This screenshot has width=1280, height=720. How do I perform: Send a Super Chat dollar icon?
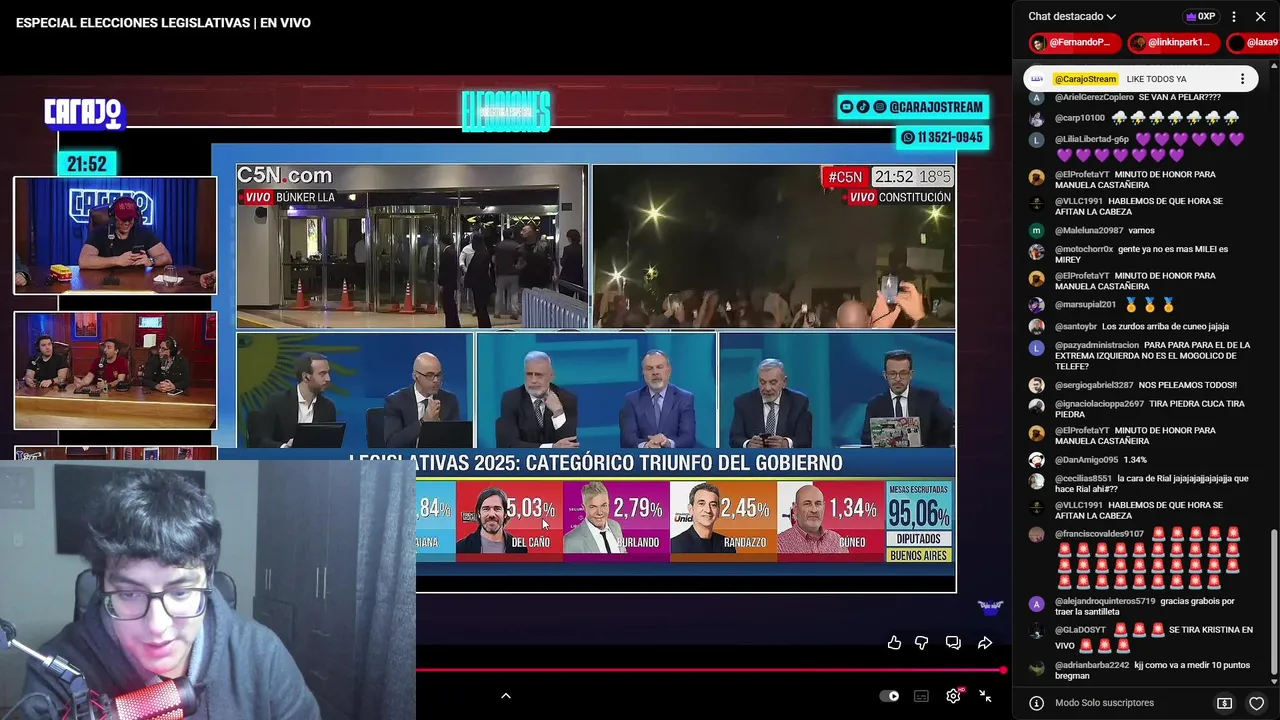(x=1224, y=703)
